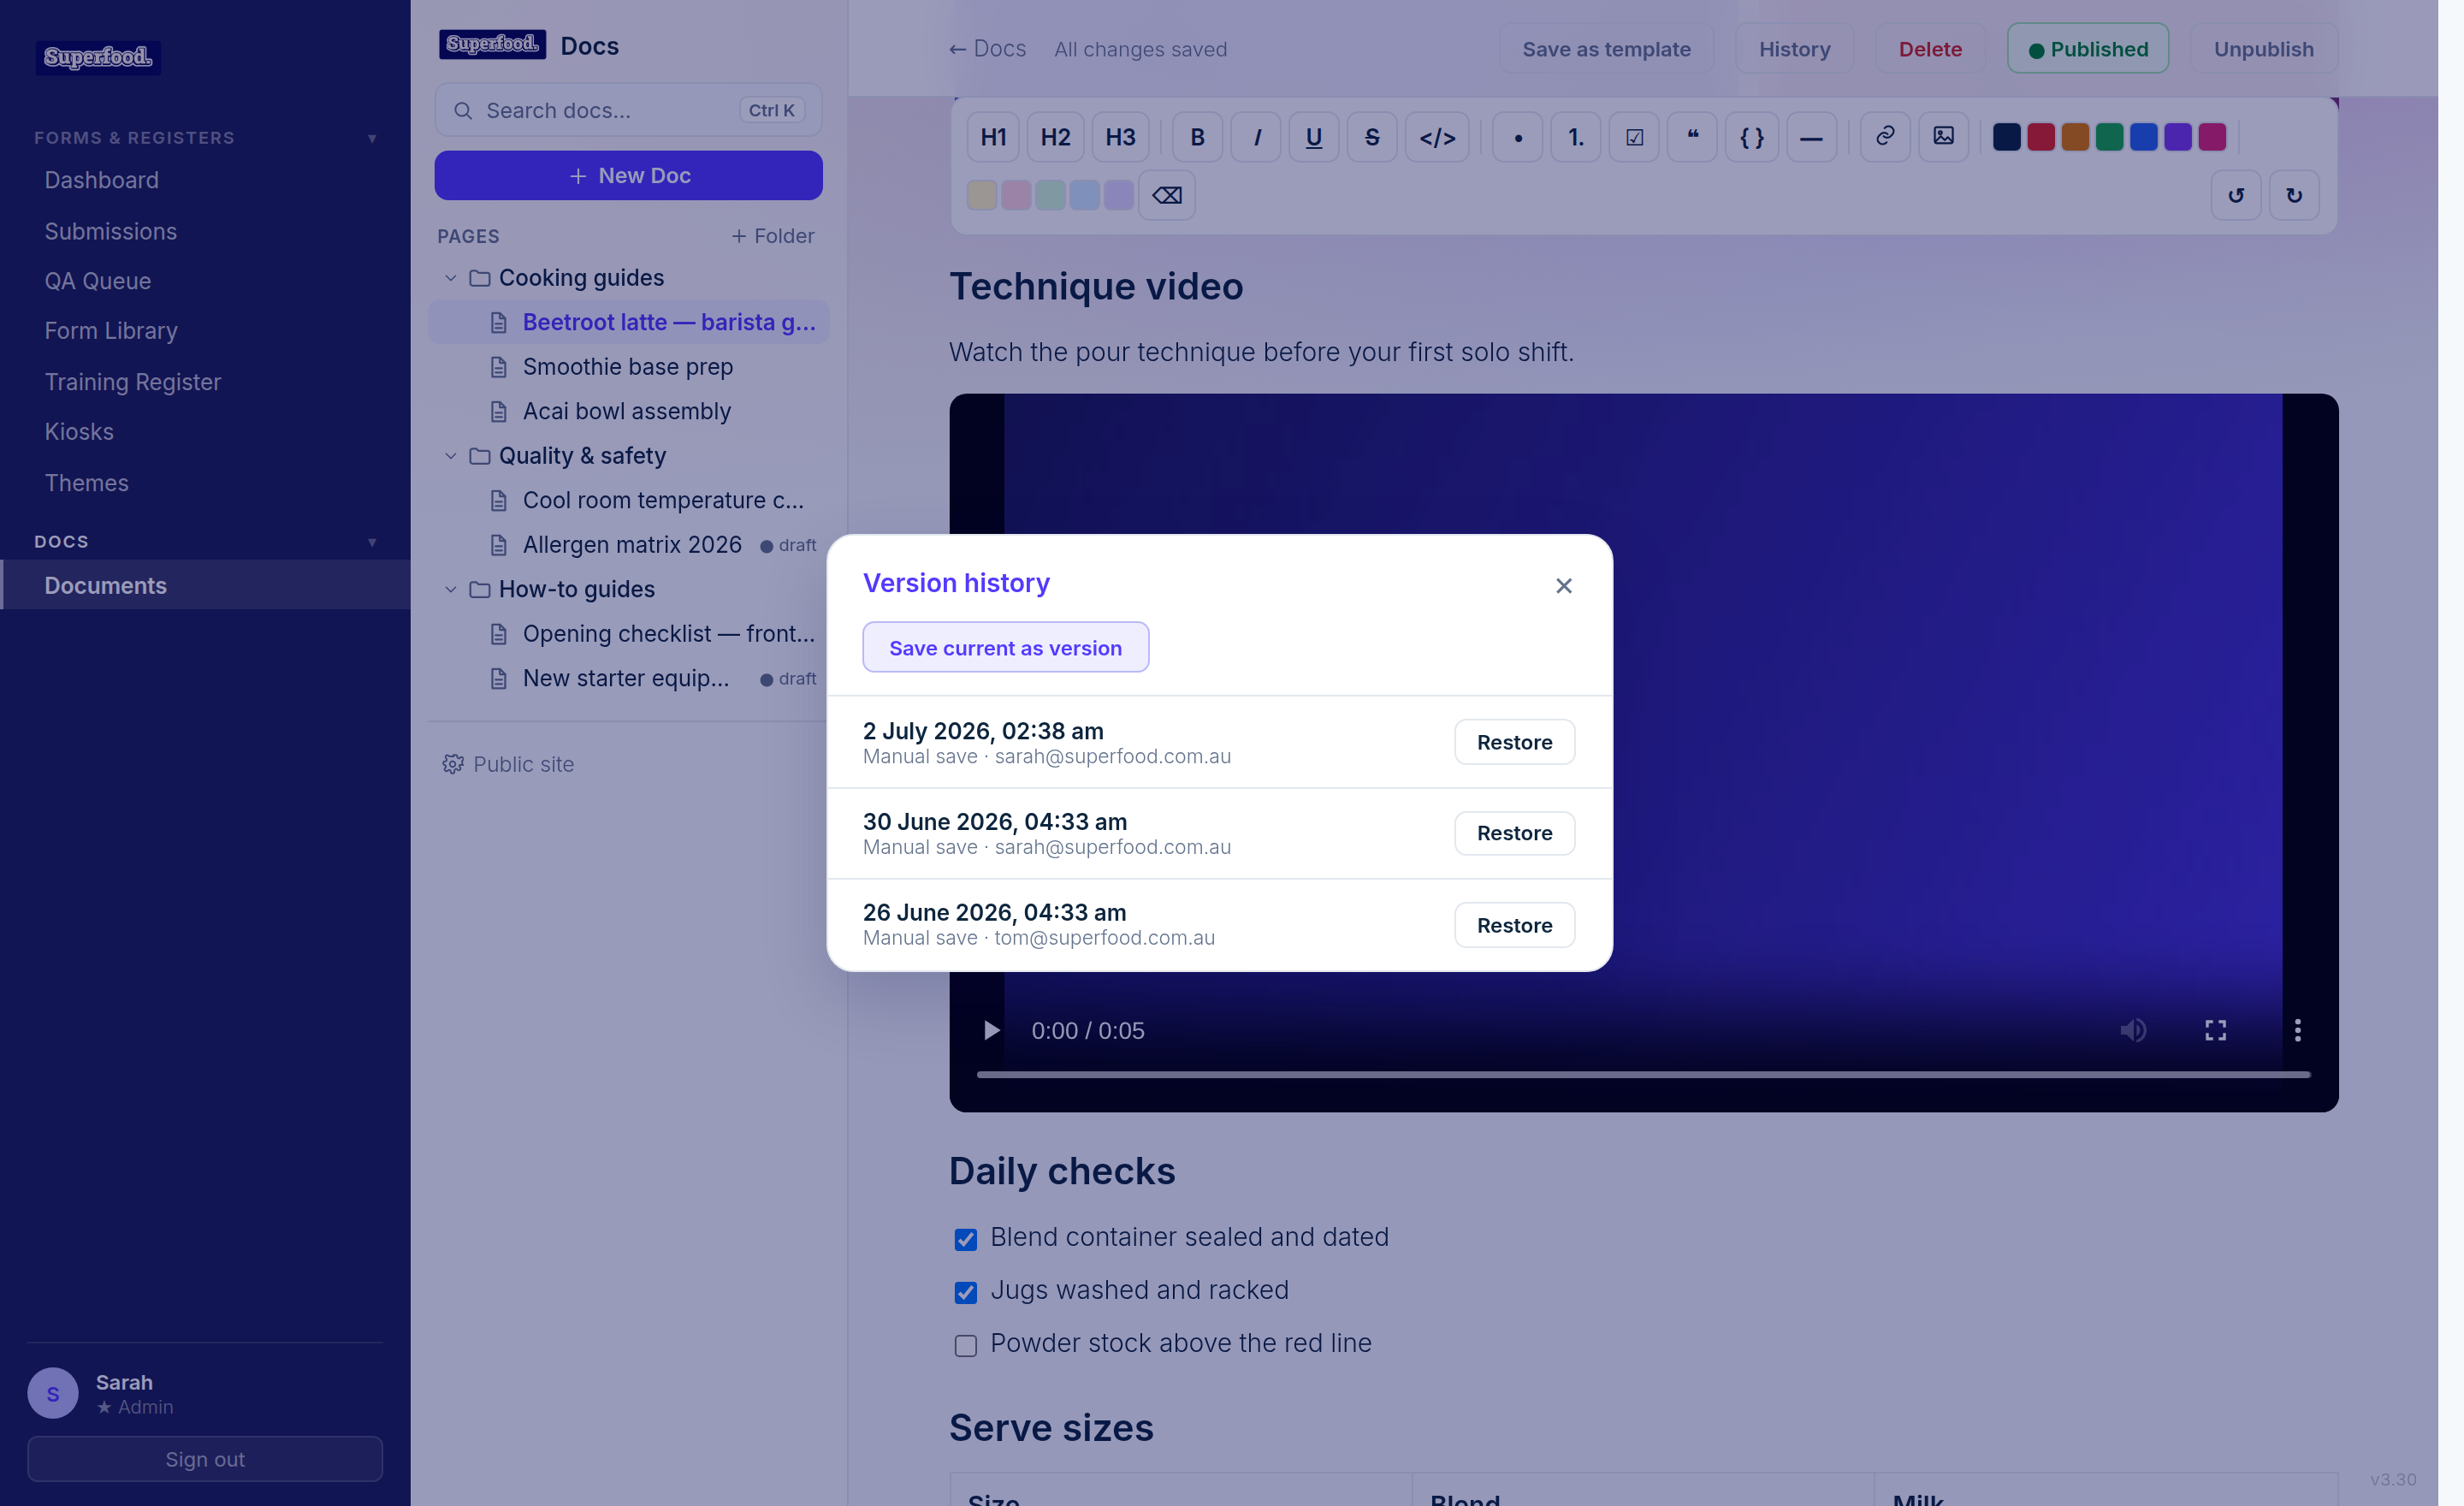
Task: Restore the 30 June 2026 version
Action: [x=1514, y=833]
